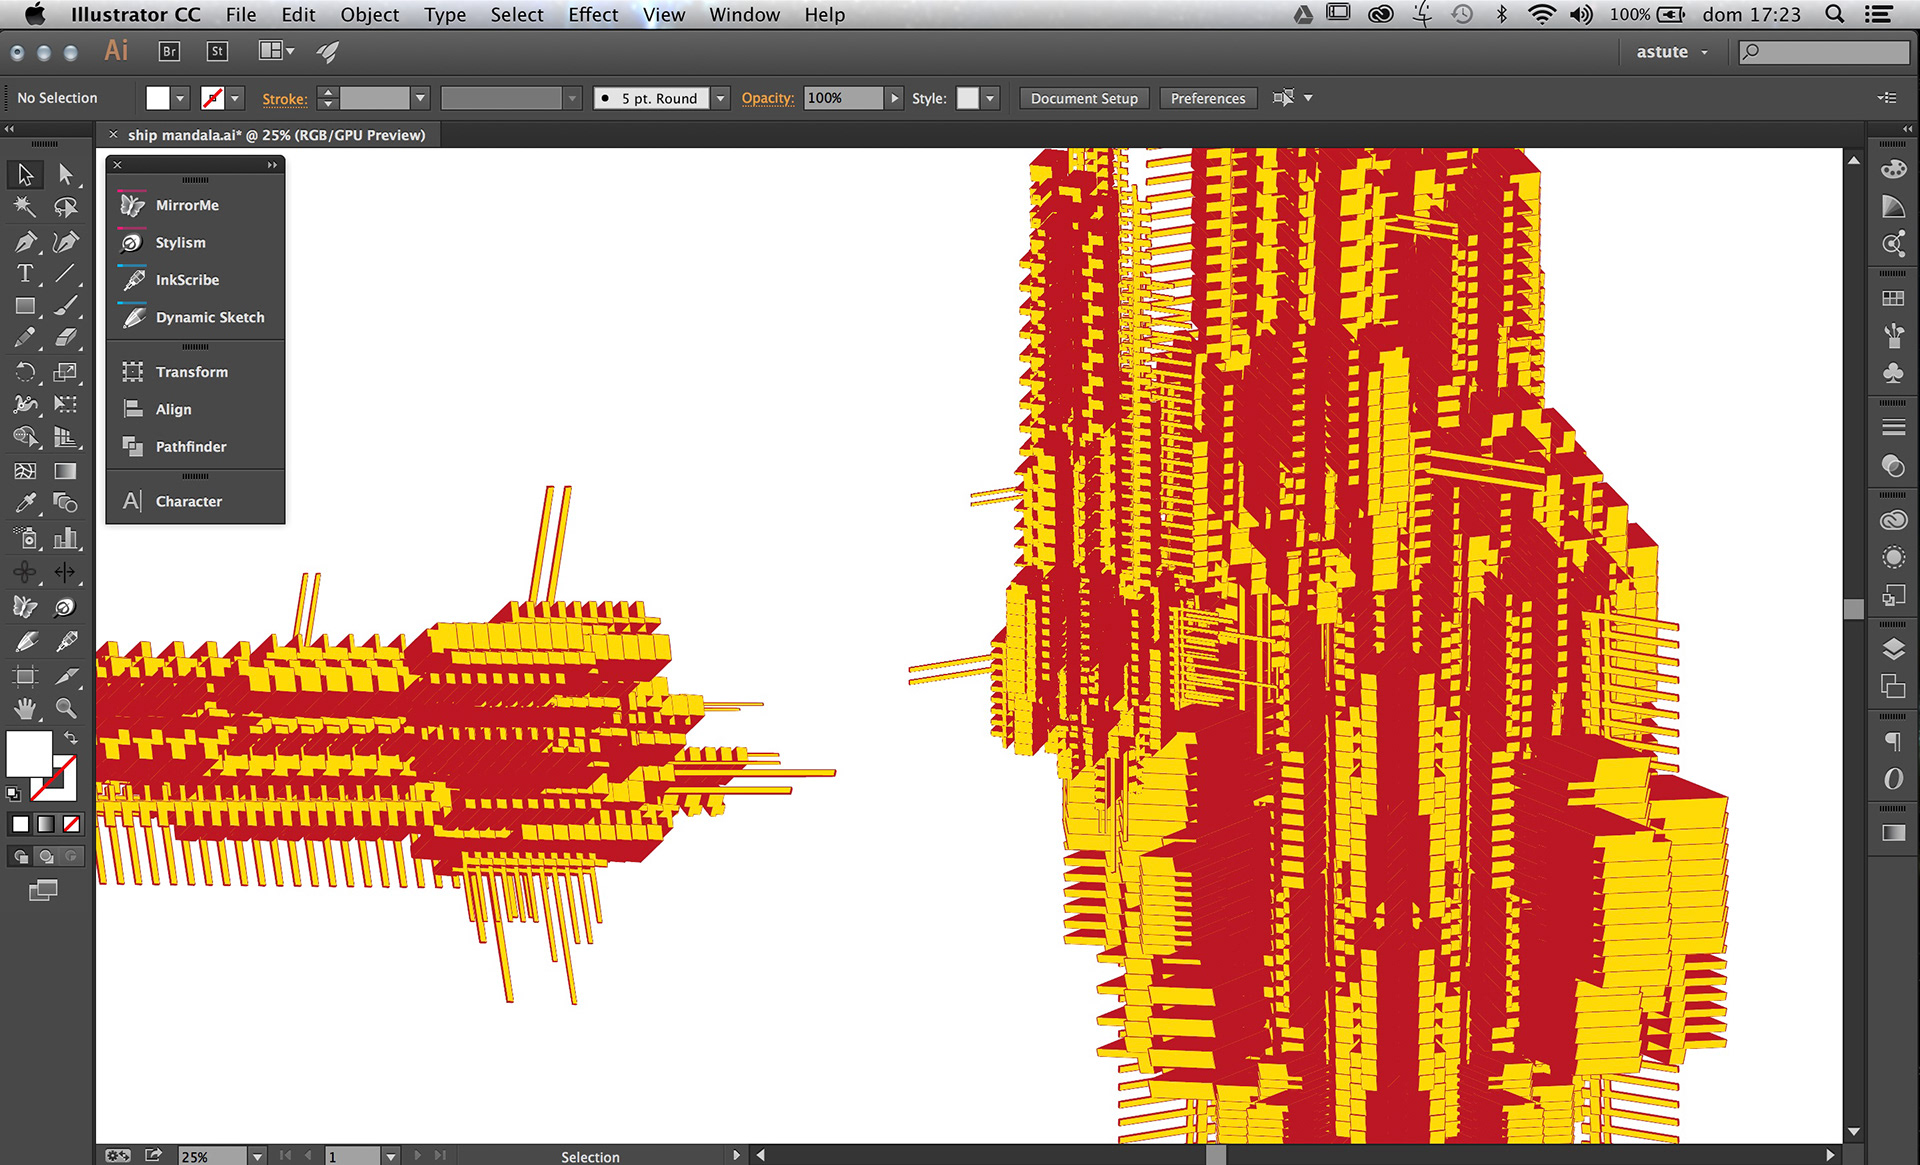Select the Selection tool arrow
Image resolution: width=1920 pixels, height=1165 pixels.
[x=25, y=174]
